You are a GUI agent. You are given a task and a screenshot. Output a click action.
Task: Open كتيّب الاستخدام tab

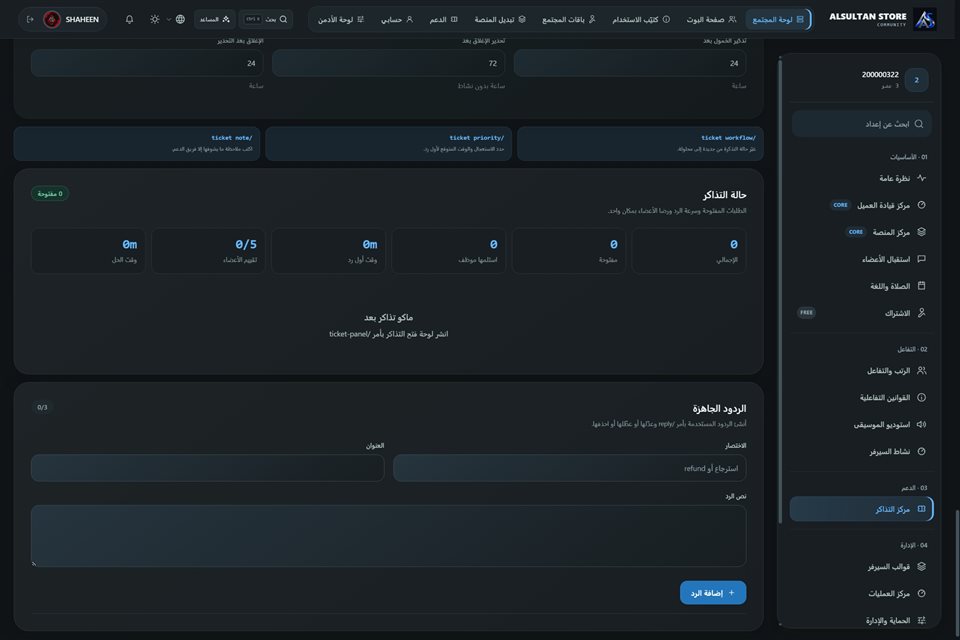[x=640, y=20]
